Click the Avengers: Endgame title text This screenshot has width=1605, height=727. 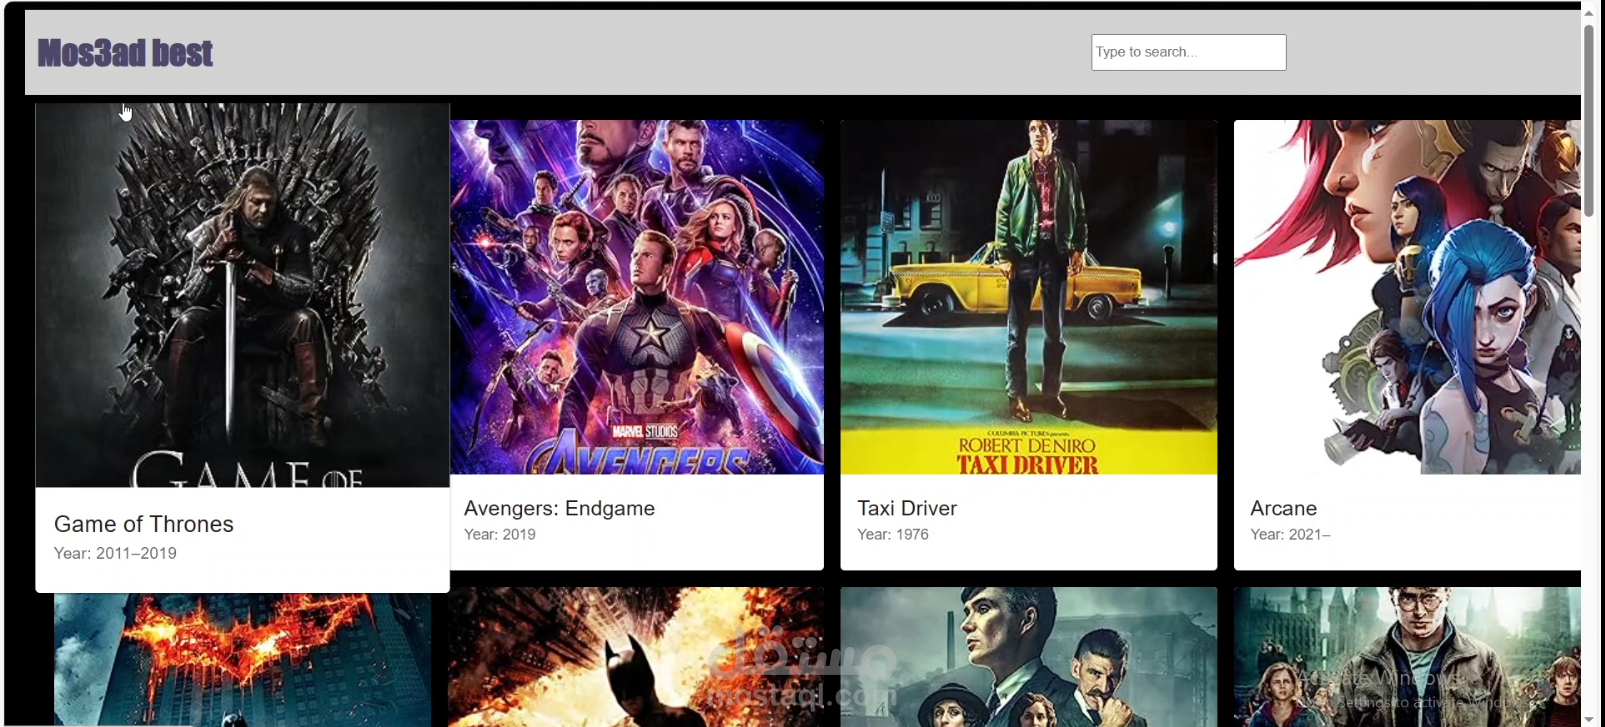(x=559, y=508)
